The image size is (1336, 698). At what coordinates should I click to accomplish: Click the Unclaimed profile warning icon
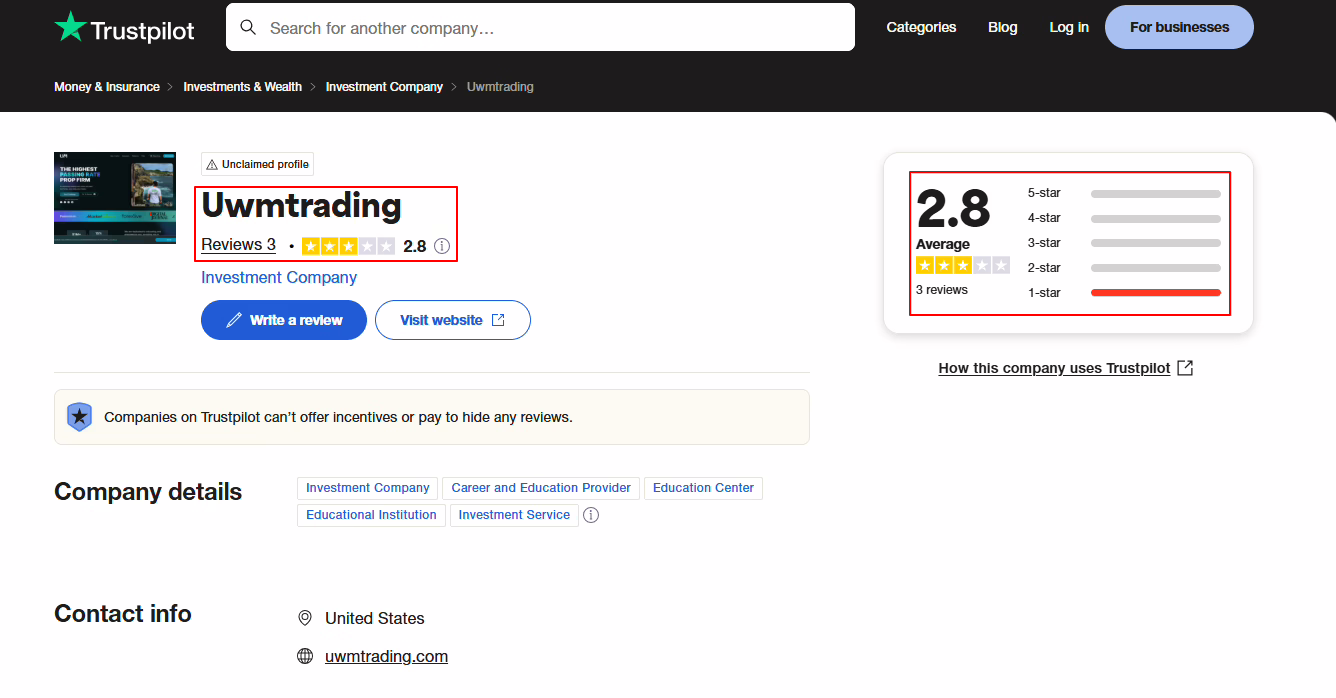point(212,164)
